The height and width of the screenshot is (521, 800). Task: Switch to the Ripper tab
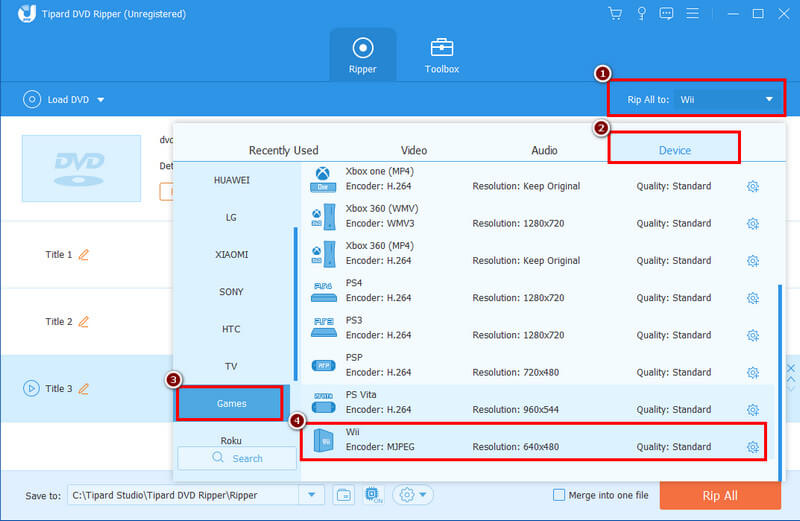tap(363, 55)
